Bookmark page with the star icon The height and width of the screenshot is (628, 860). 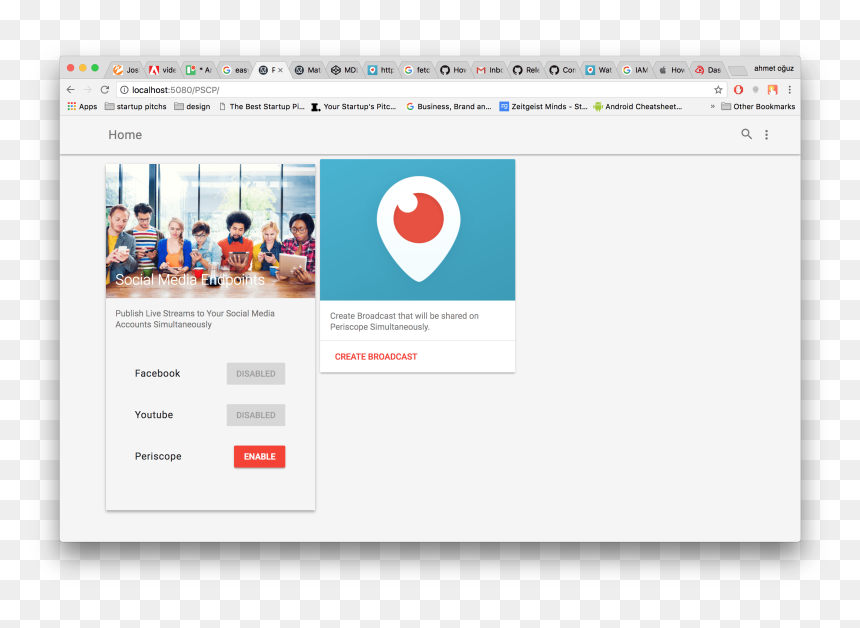click(718, 89)
